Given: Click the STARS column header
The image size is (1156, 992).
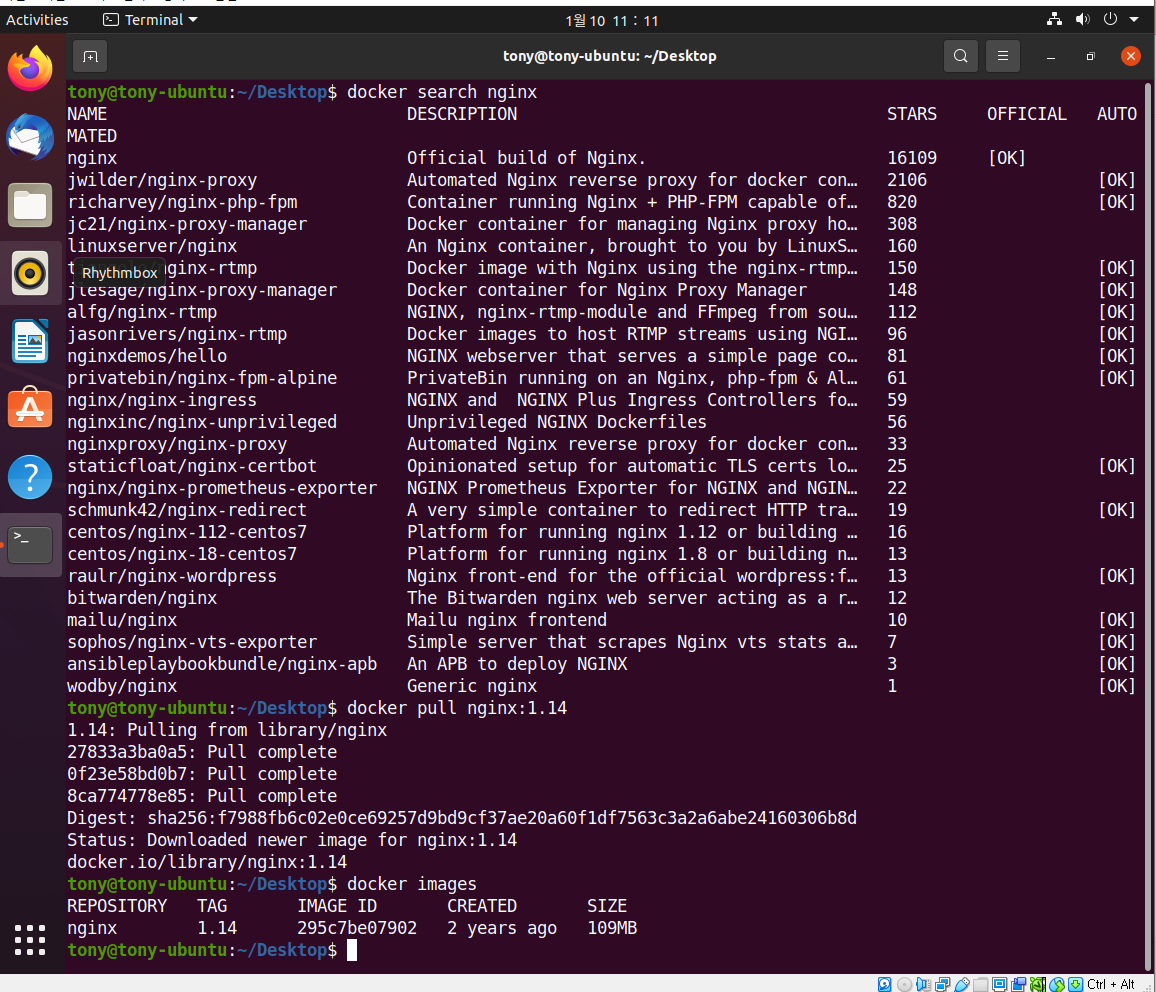Looking at the screenshot, I should (912, 114).
